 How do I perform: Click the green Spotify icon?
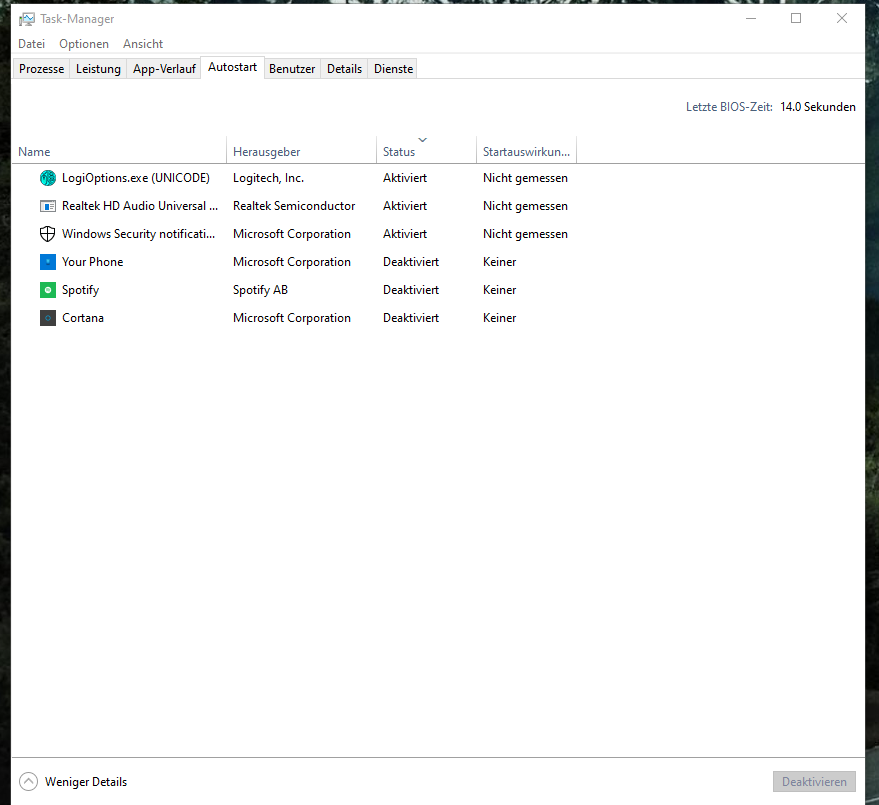point(48,290)
